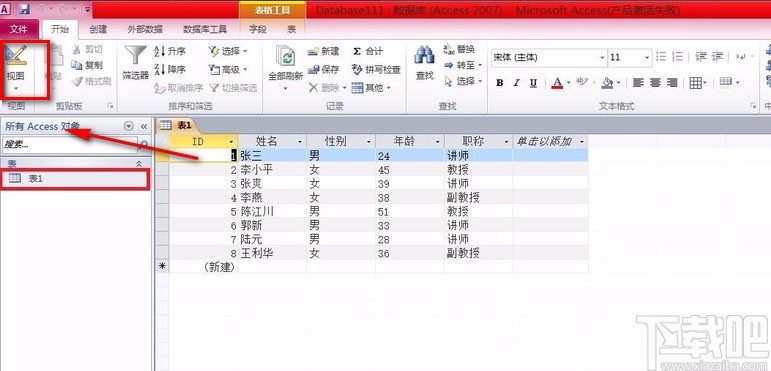The image size is (771, 371).
Task: Click 替换 replace button
Action: (x=459, y=49)
